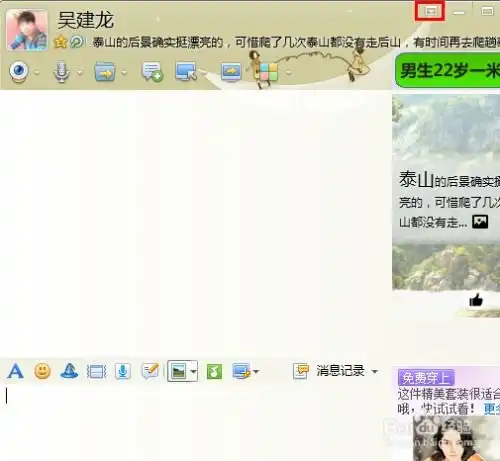Image resolution: width=500 pixels, height=461 pixels.
Task: Start a video call with webcam icon
Action: 19,71
